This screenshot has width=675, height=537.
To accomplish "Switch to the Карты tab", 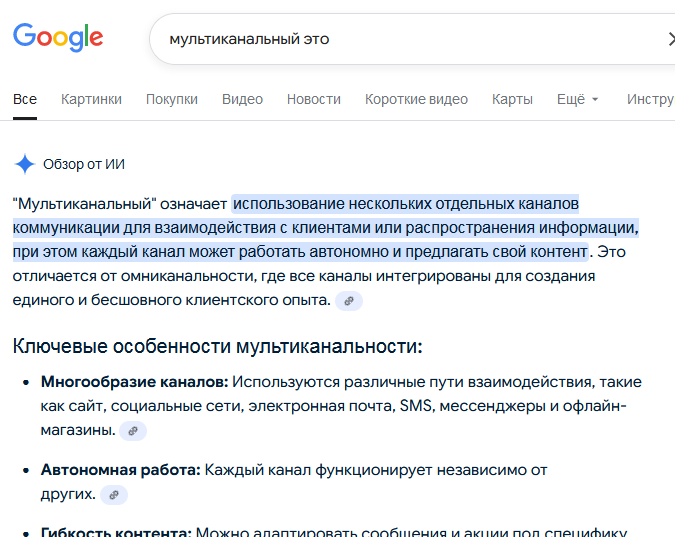I will (512, 99).
